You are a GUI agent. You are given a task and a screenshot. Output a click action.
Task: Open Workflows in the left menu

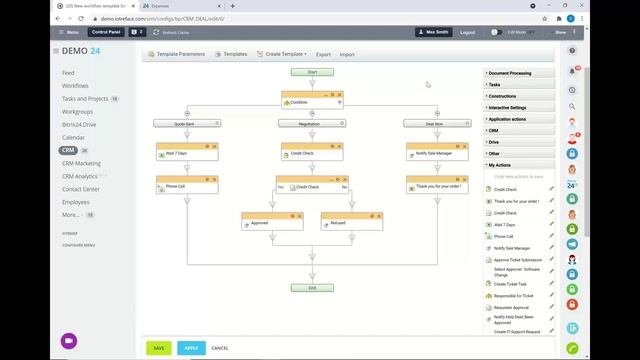75,86
